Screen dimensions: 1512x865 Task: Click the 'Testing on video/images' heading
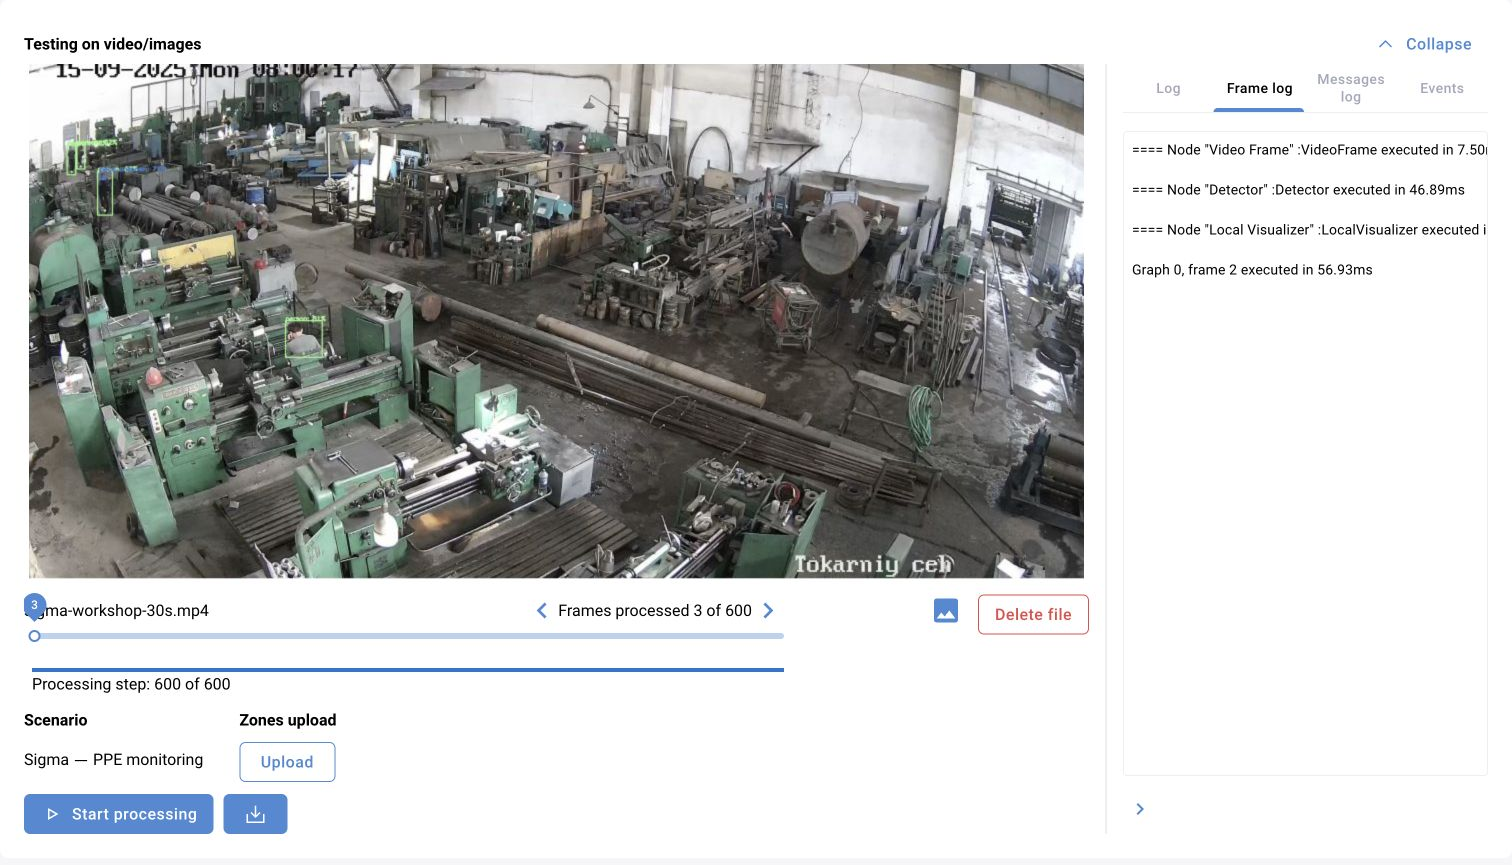(x=112, y=44)
